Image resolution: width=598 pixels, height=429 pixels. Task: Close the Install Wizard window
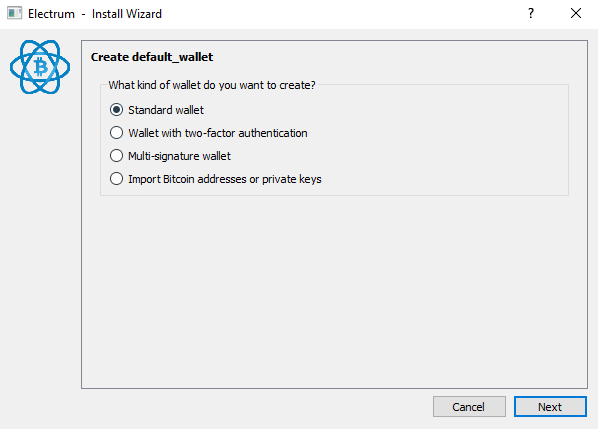[576, 13]
